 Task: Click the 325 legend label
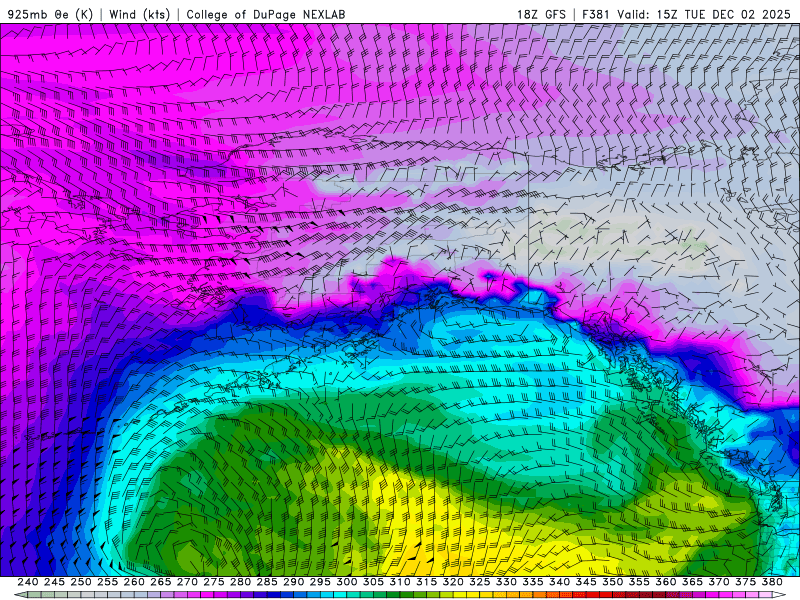pos(480,582)
